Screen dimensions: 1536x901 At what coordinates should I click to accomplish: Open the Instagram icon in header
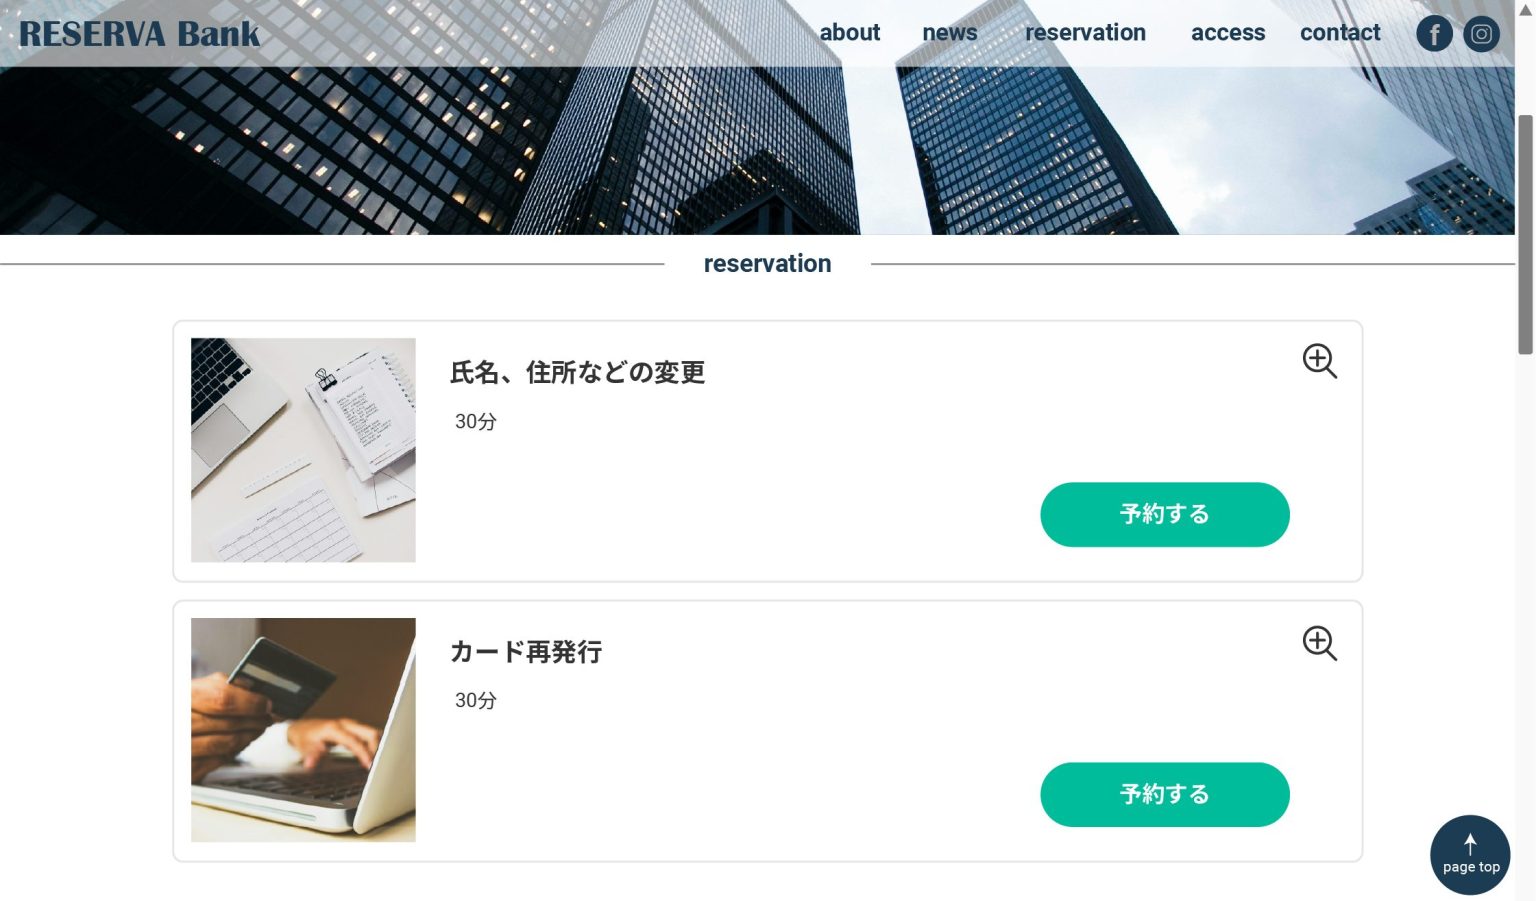(1481, 34)
